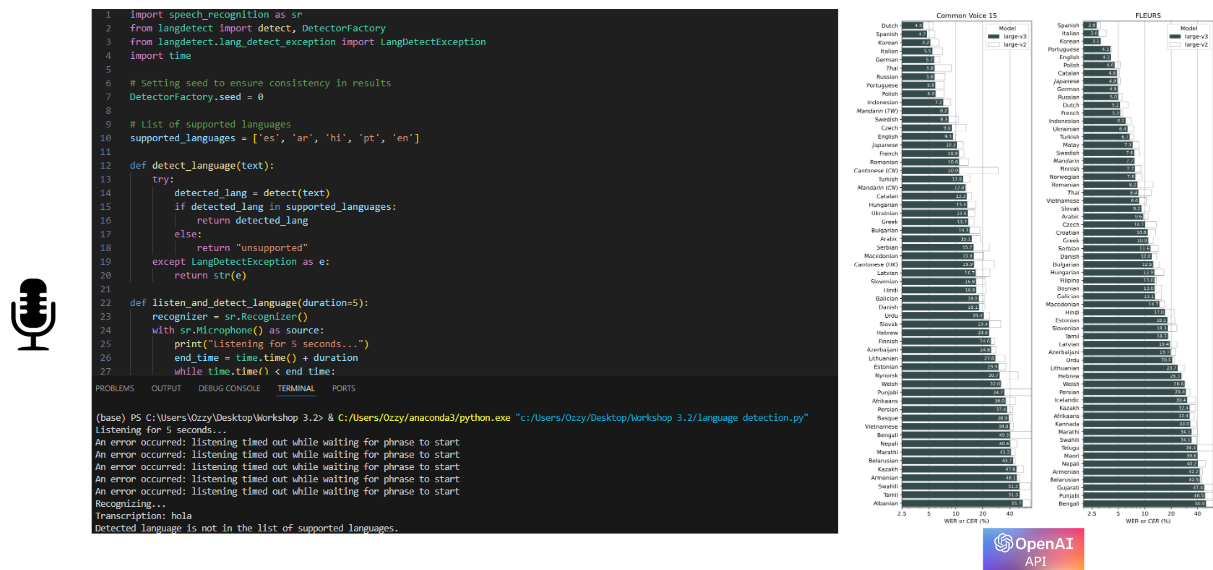Click line number 22 in the gutter
The image size is (1213, 570).
pyautogui.click(x=106, y=302)
